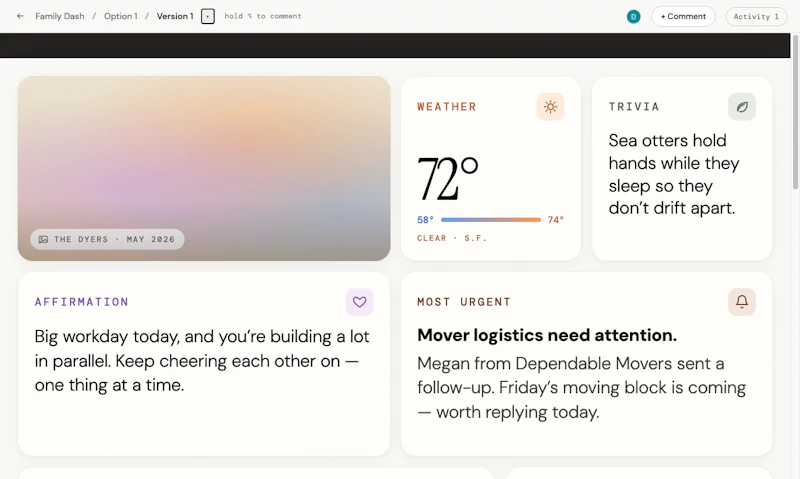Click the gradient family photo banner
Screen dimensions: 800x479
coord(204,168)
